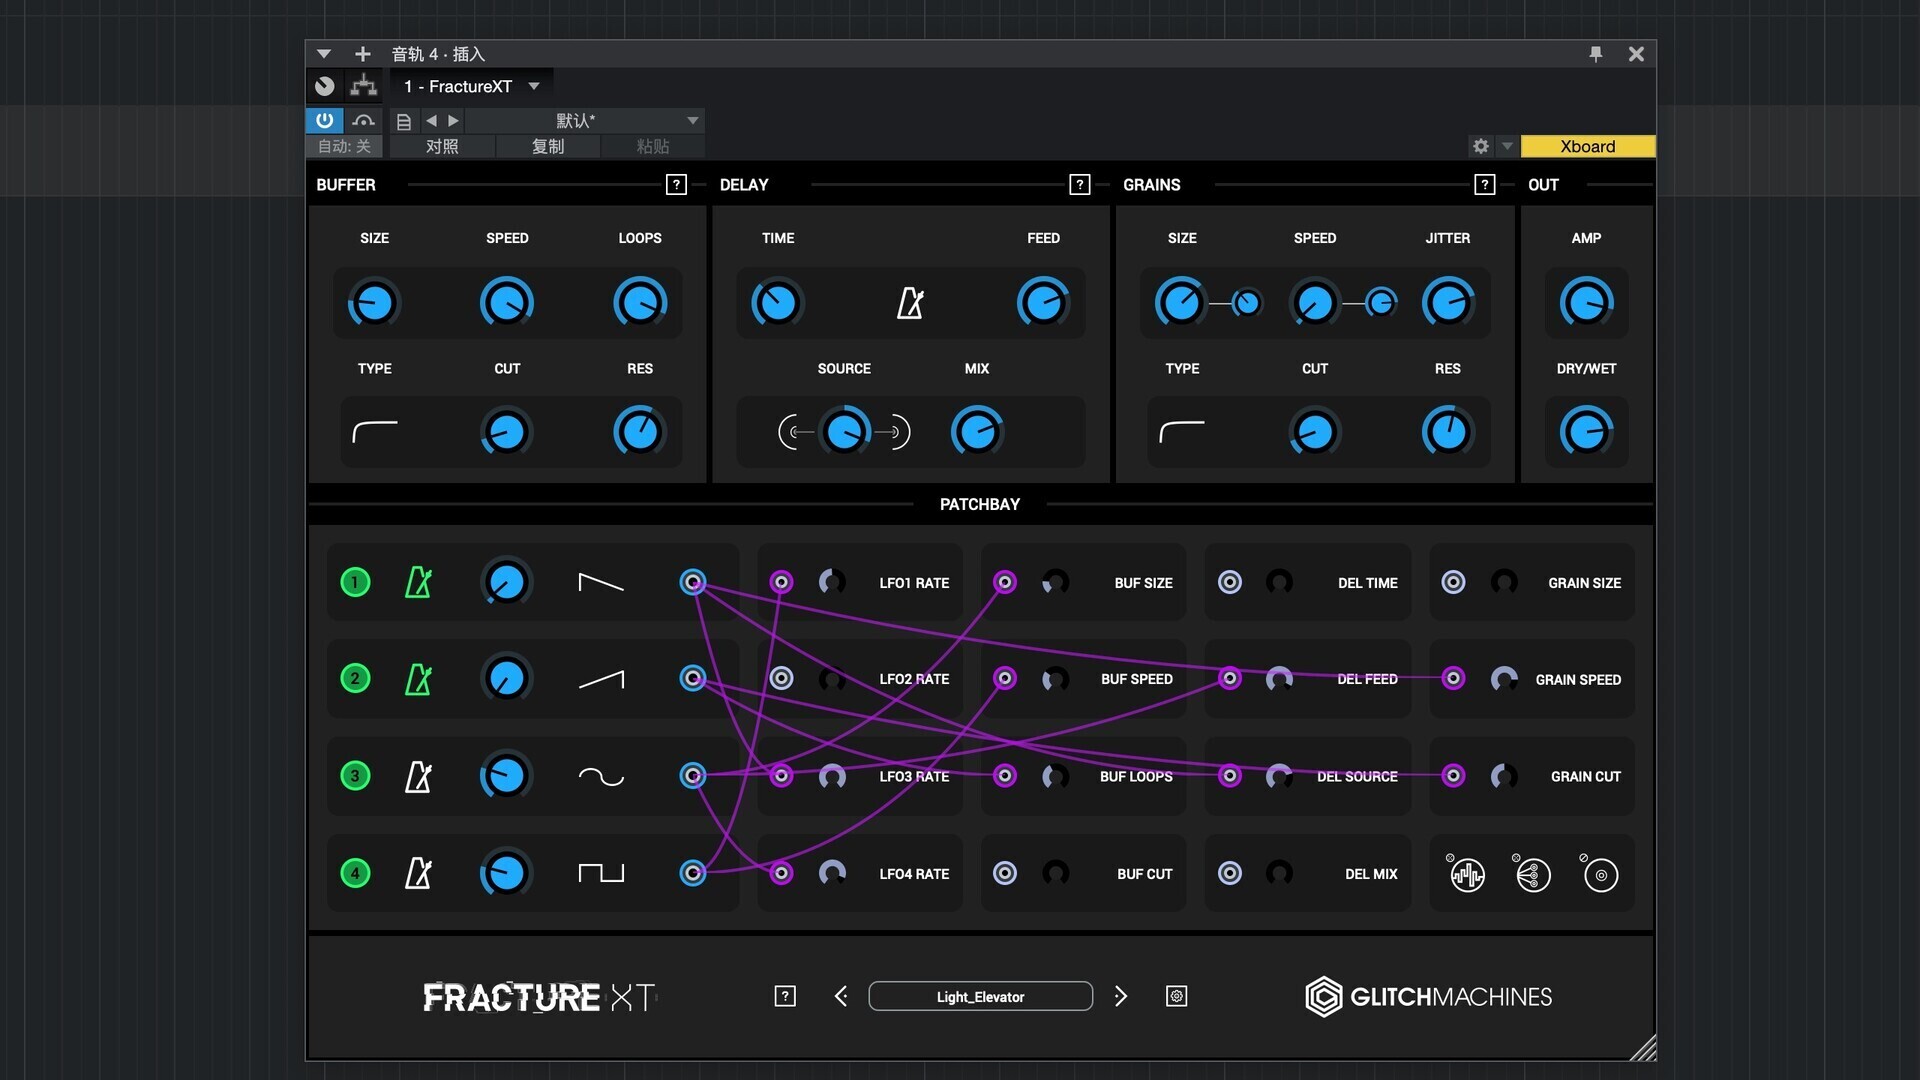Image resolution: width=1920 pixels, height=1080 pixels.
Task: Change LFO 4 square waveform shape
Action: pyautogui.click(x=601, y=873)
